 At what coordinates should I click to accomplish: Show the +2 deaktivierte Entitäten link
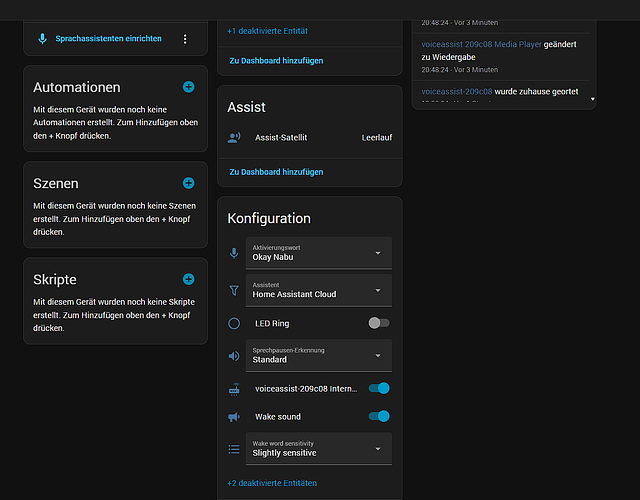click(272, 483)
